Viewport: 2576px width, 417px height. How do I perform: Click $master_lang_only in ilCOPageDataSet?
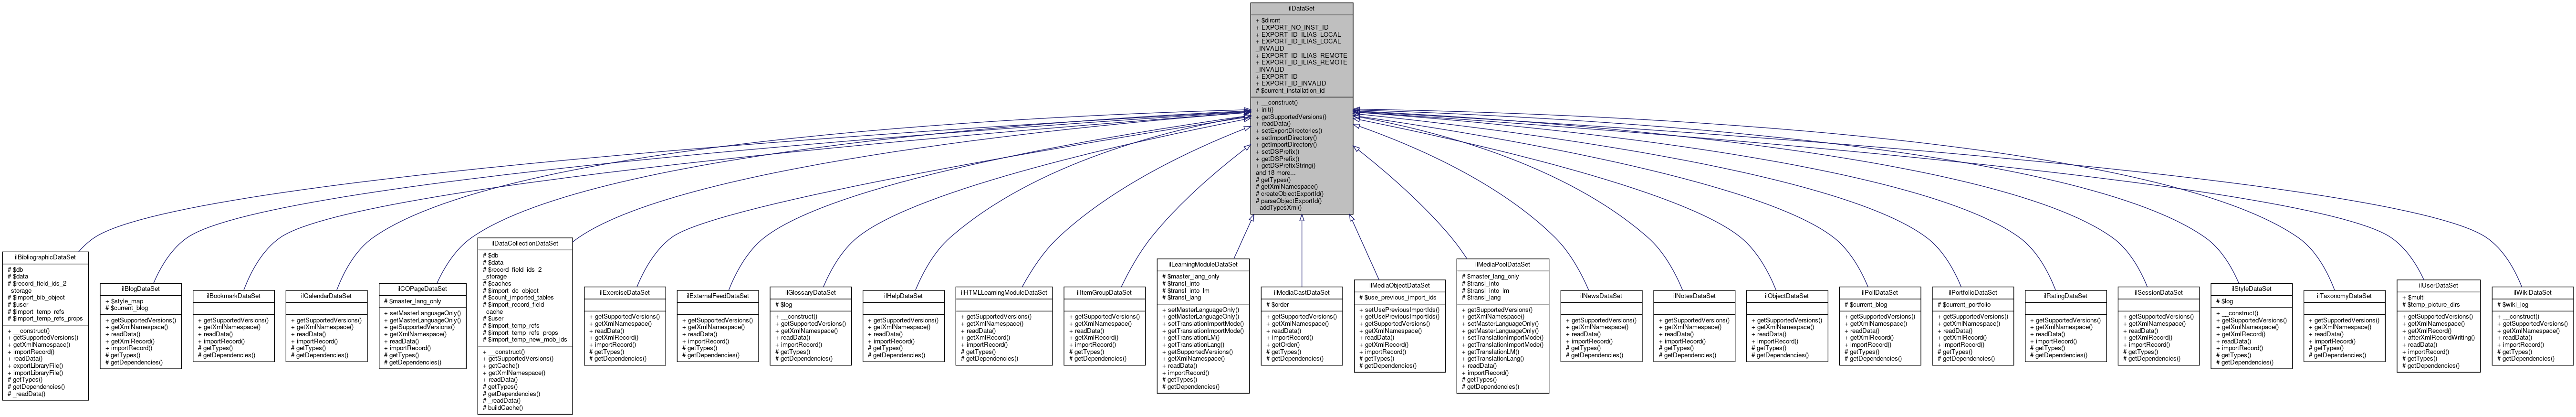[413, 300]
